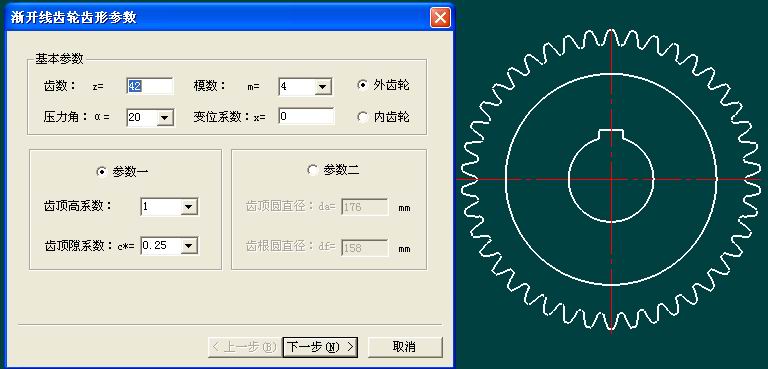
Task: Click the 基本参数 group label
Action: tap(59, 60)
